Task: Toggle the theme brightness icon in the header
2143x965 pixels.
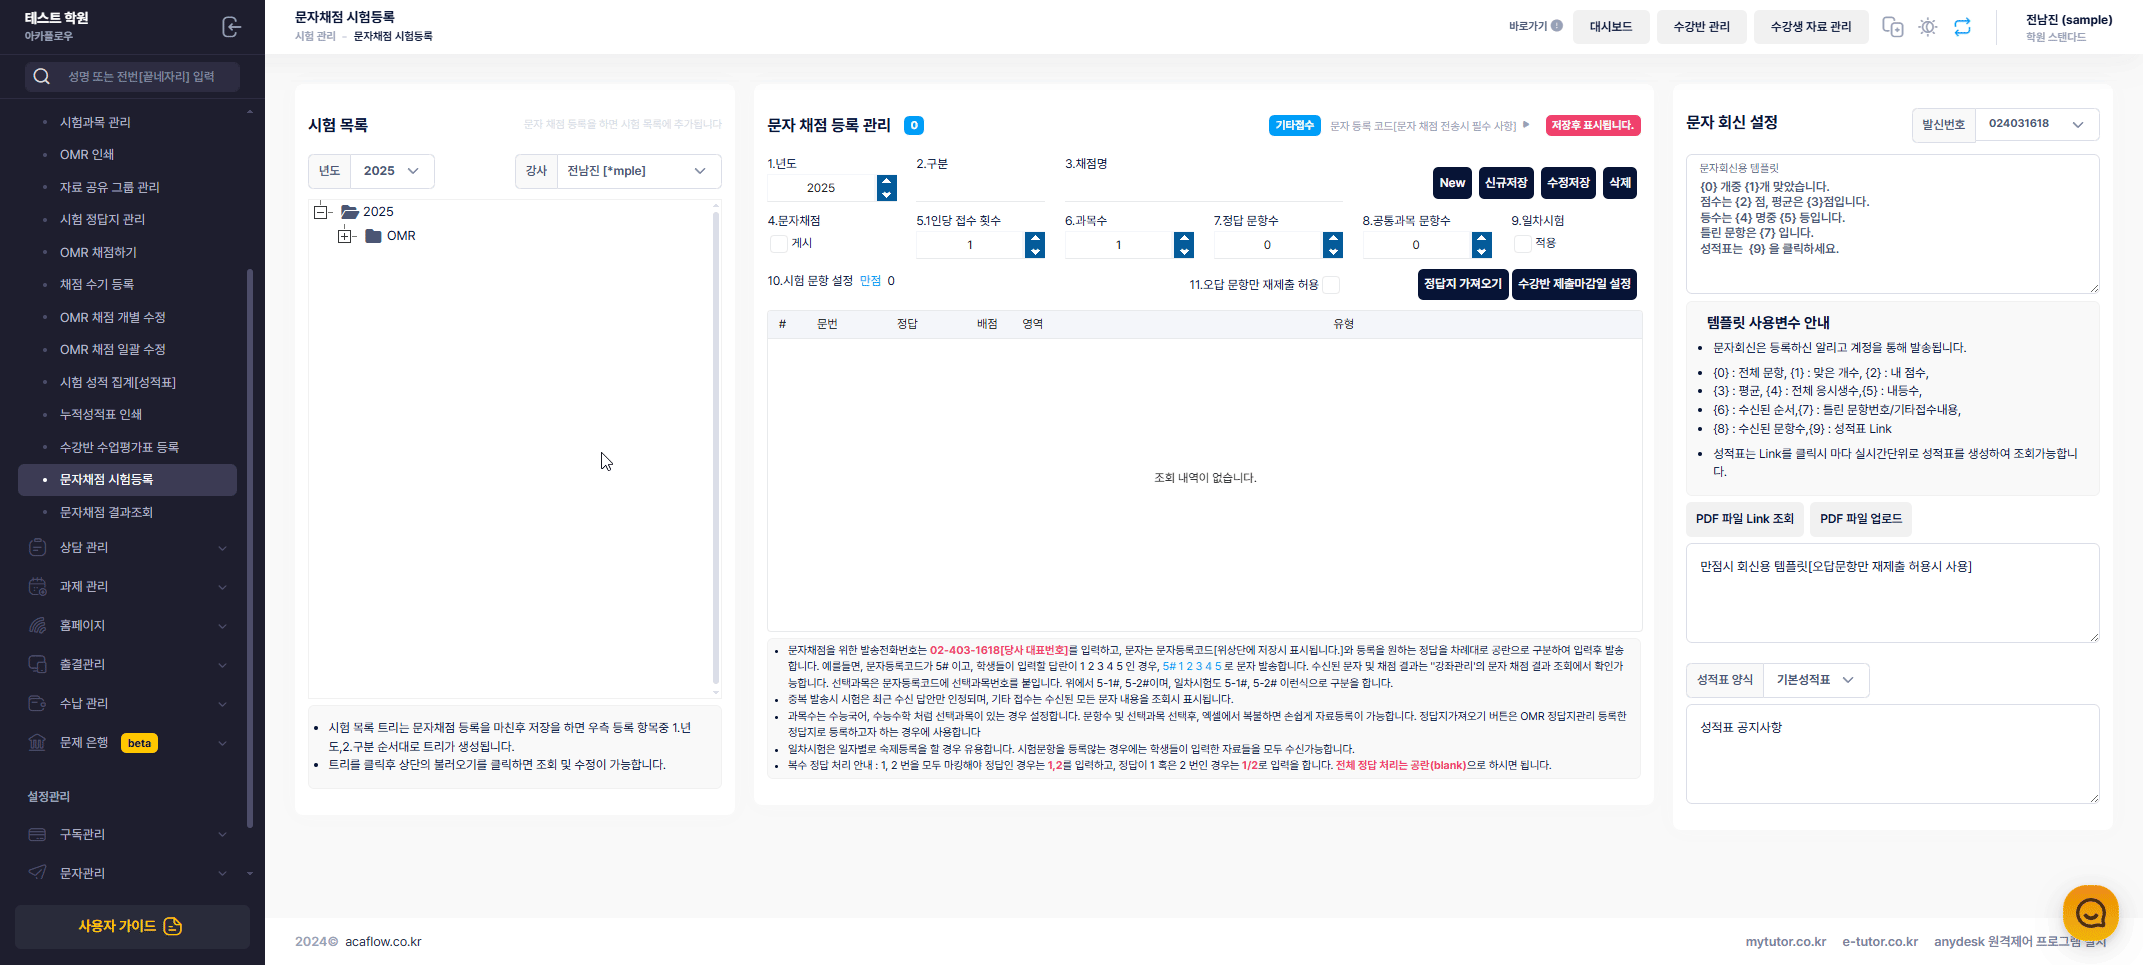Action: [1927, 27]
